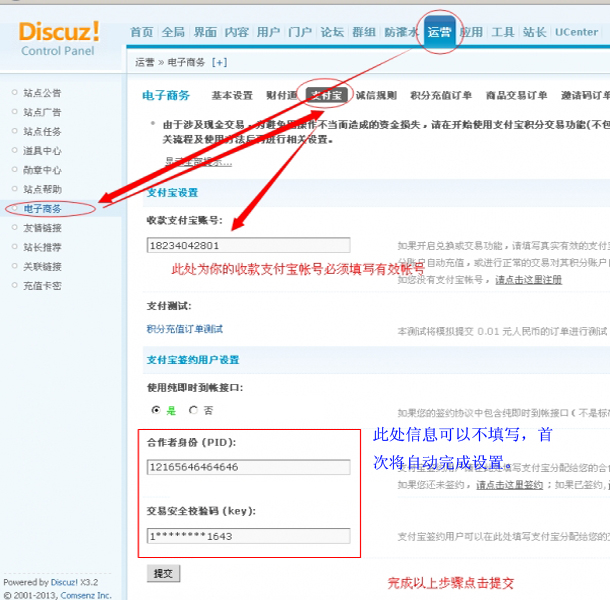
Task: Open the 防灌水 top navigation tab
Action: pos(401,32)
